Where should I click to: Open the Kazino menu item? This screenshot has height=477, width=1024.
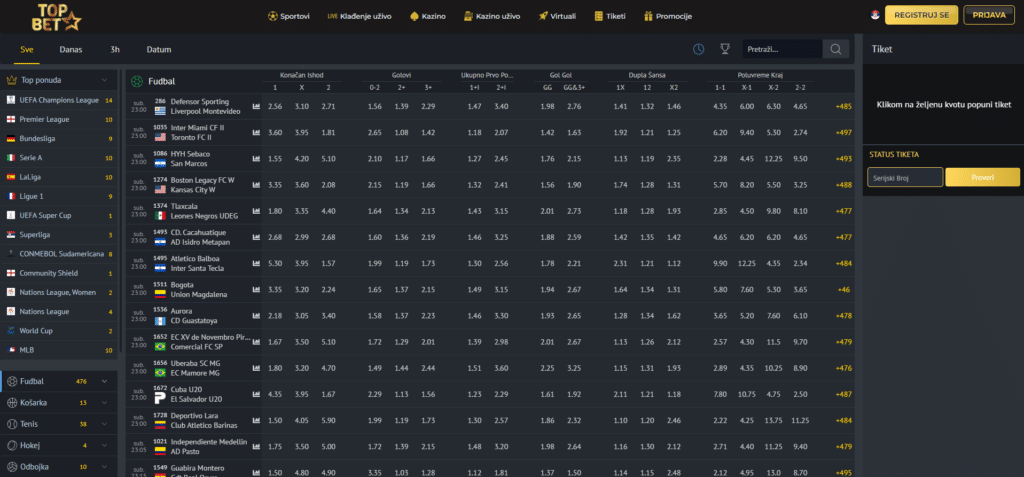[428, 16]
